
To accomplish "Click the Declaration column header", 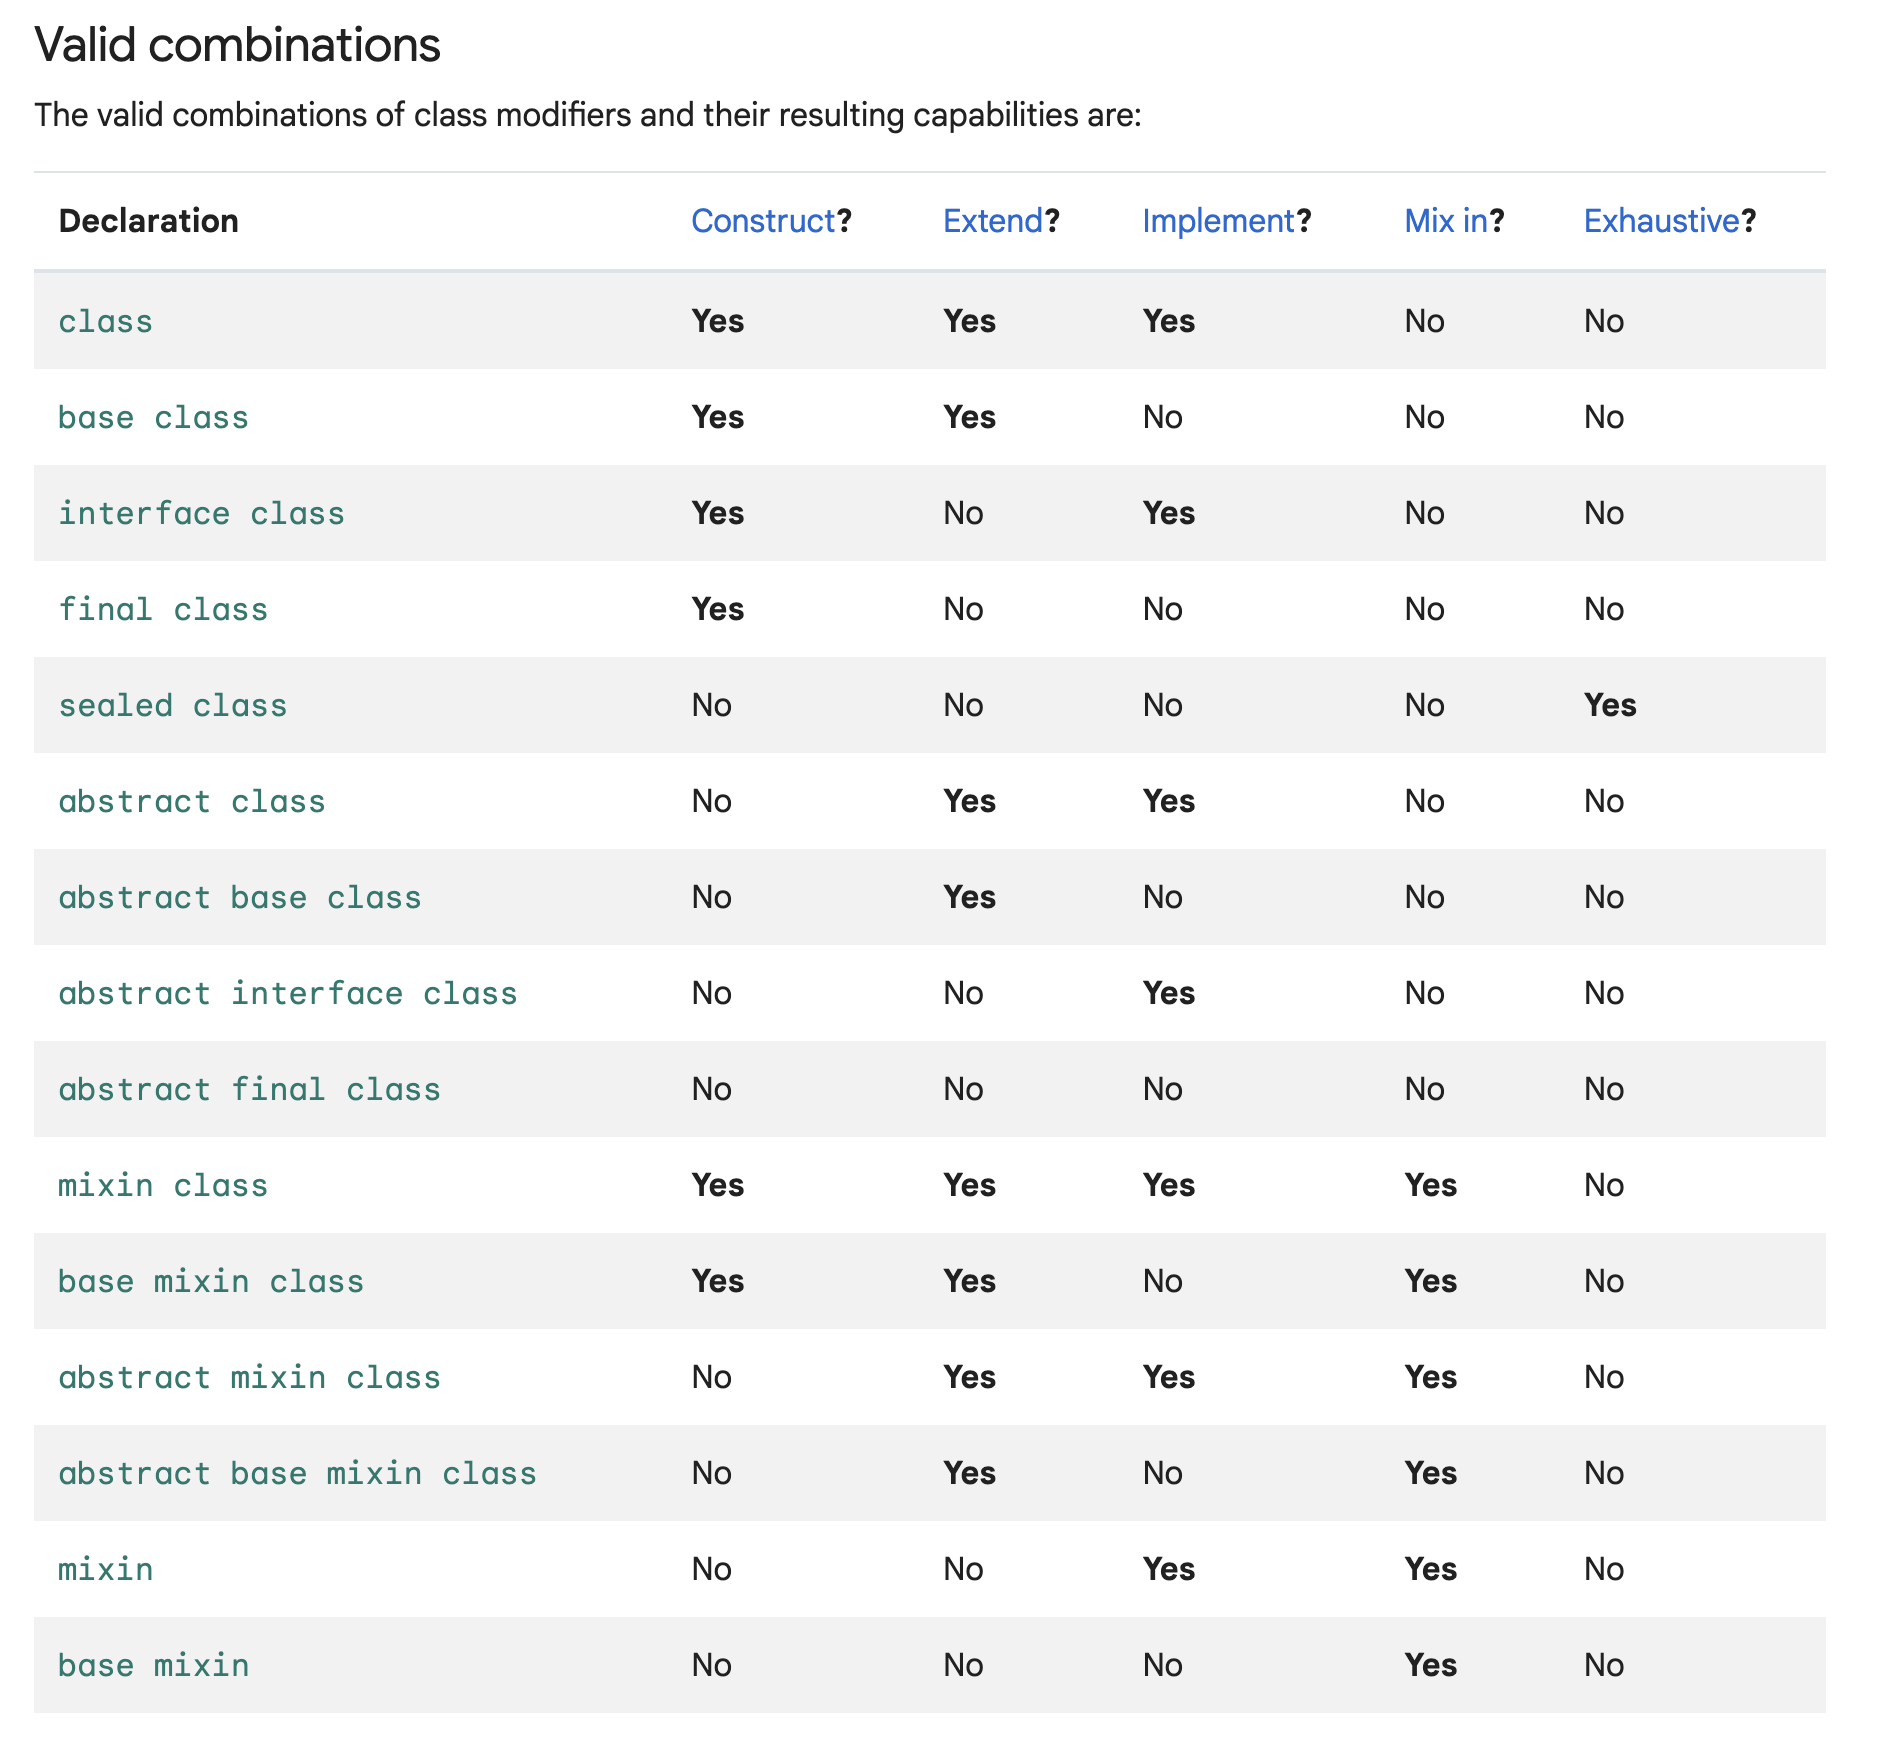I will (148, 221).
